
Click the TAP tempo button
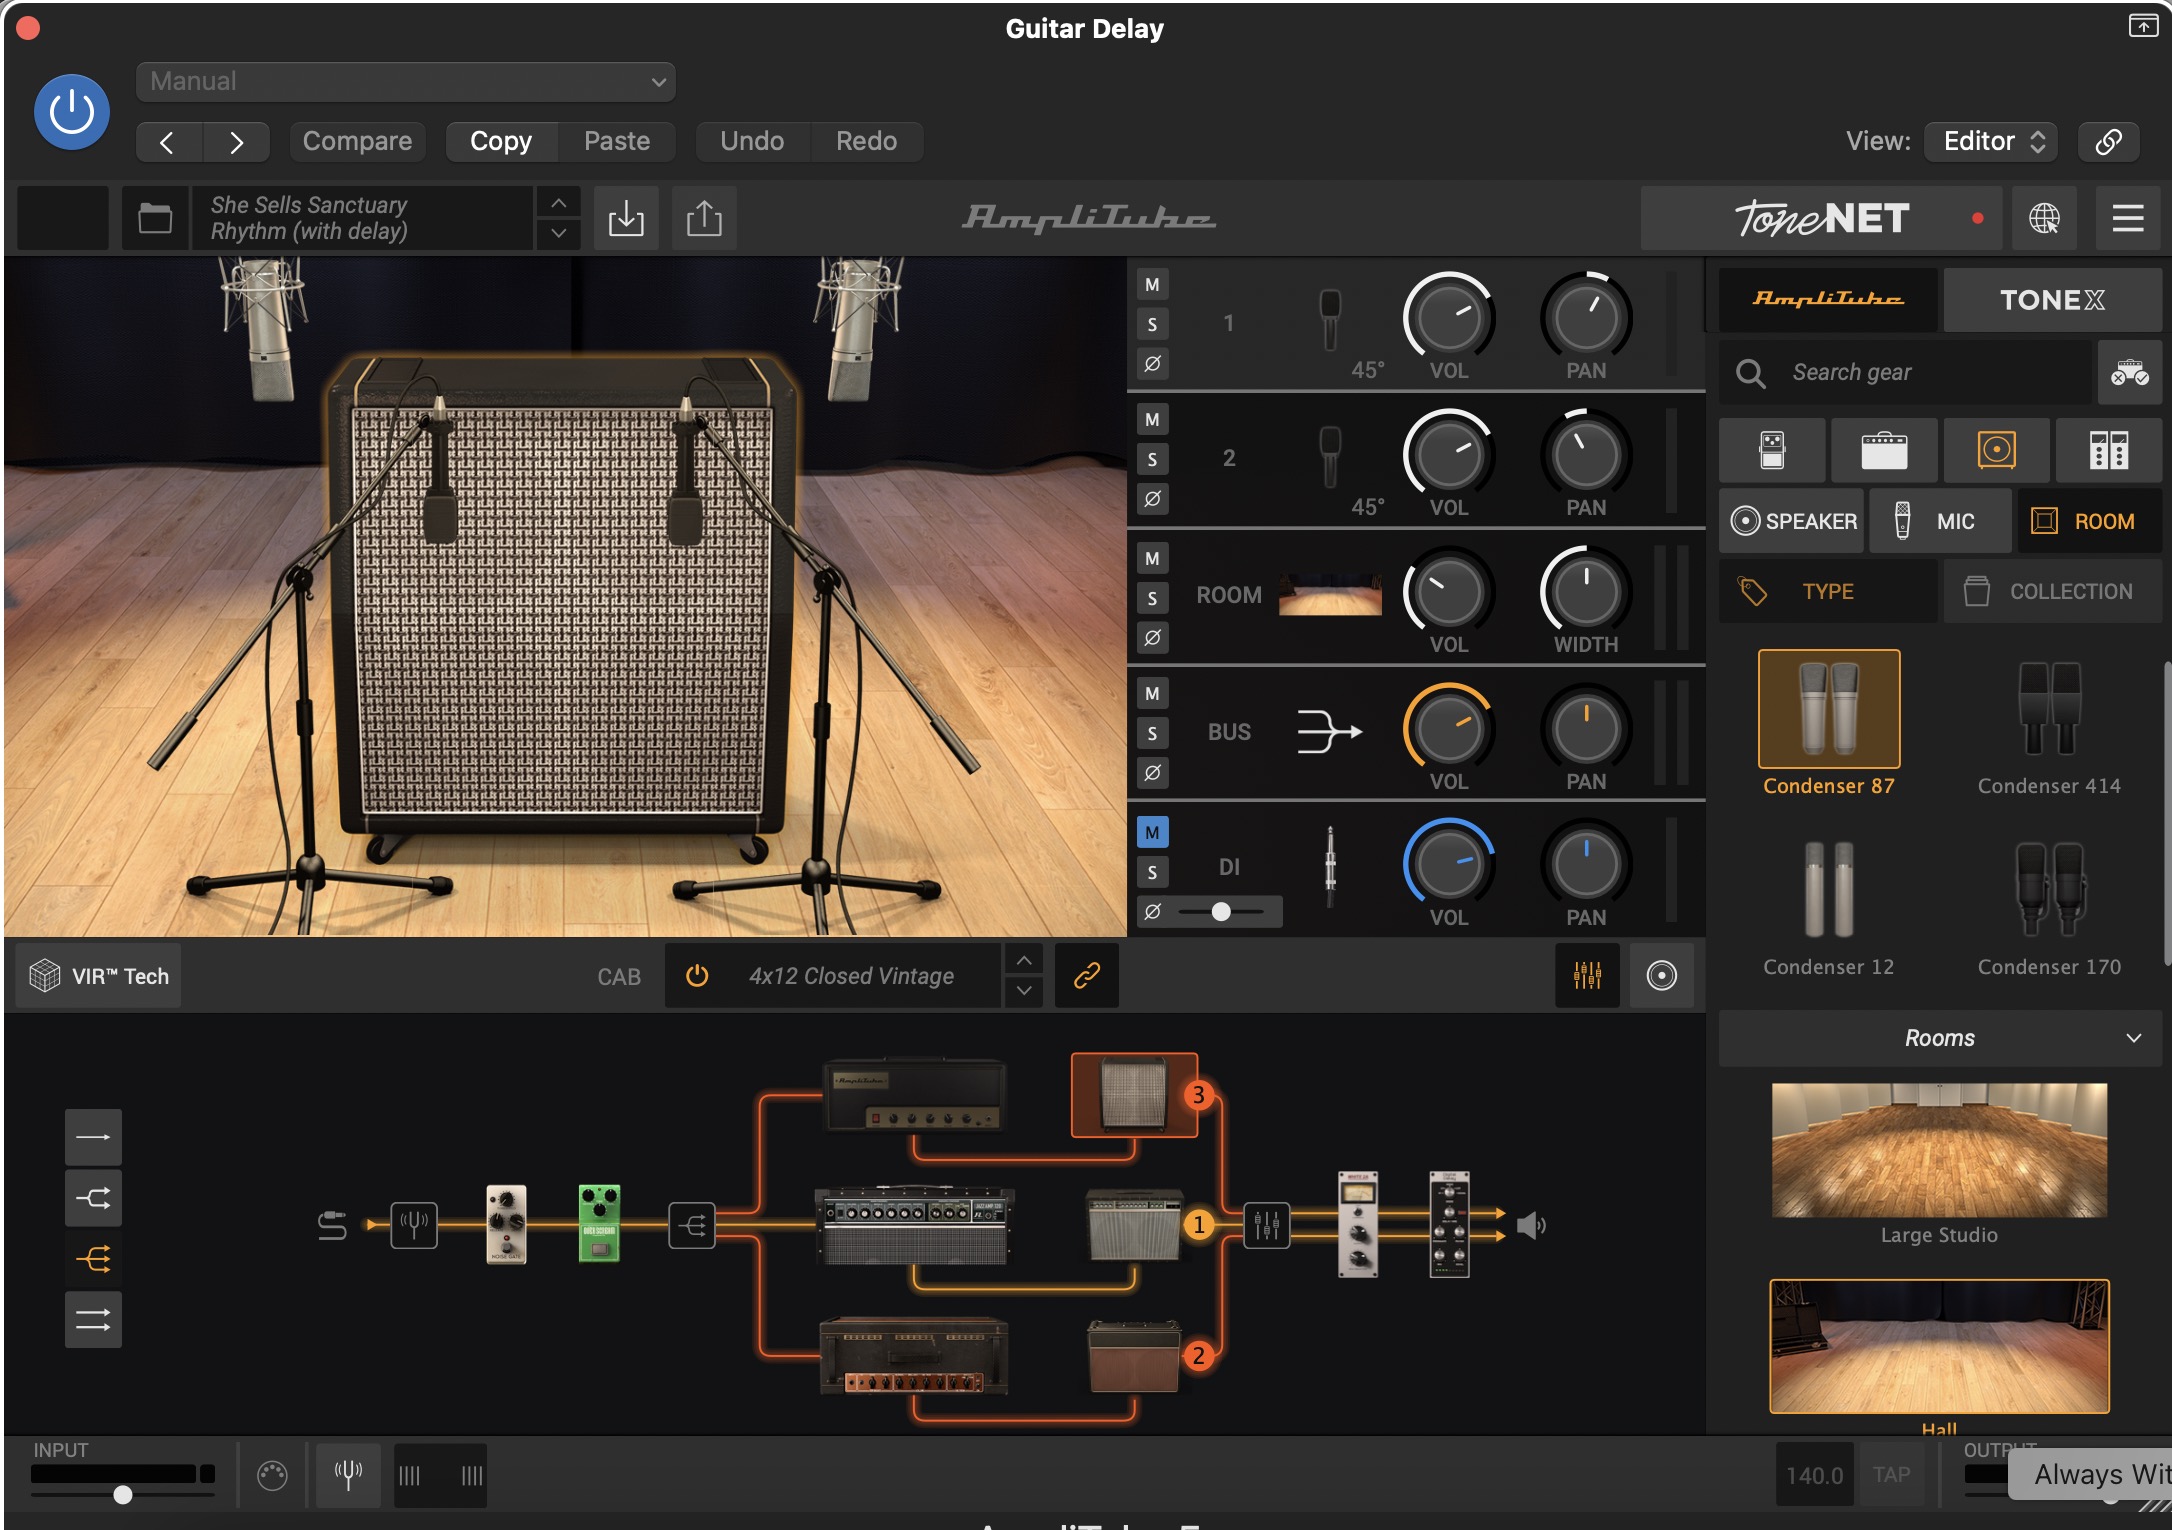1891,1475
